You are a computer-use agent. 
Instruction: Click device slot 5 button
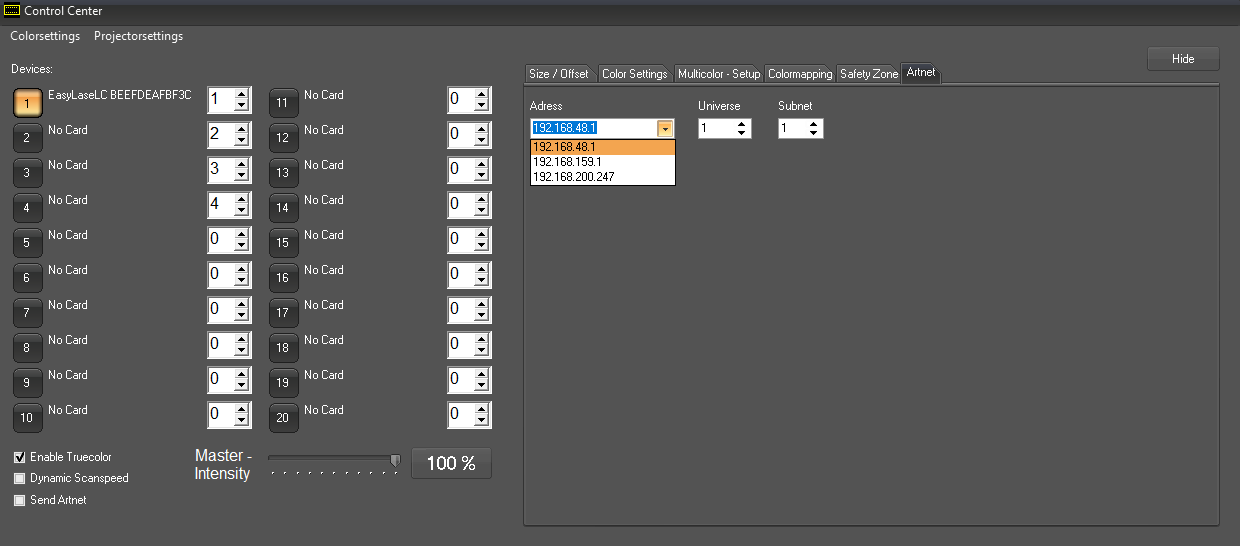(x=27, y=243)
